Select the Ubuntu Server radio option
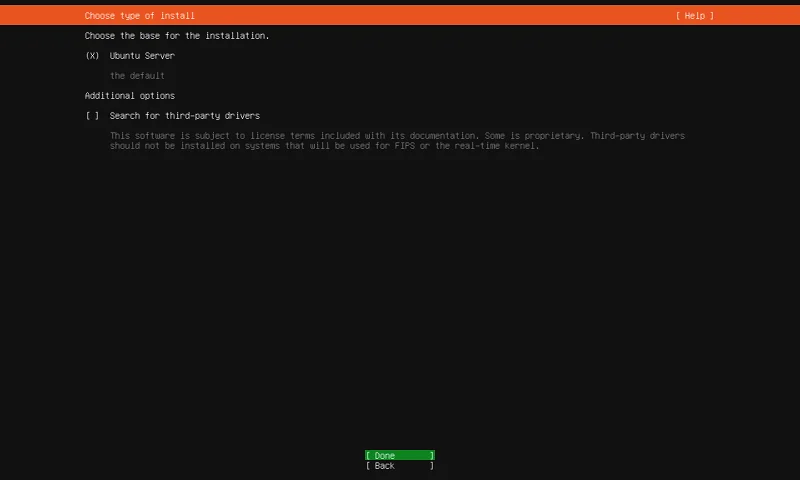This screenshot has height=480, width=800. (92, 56)
